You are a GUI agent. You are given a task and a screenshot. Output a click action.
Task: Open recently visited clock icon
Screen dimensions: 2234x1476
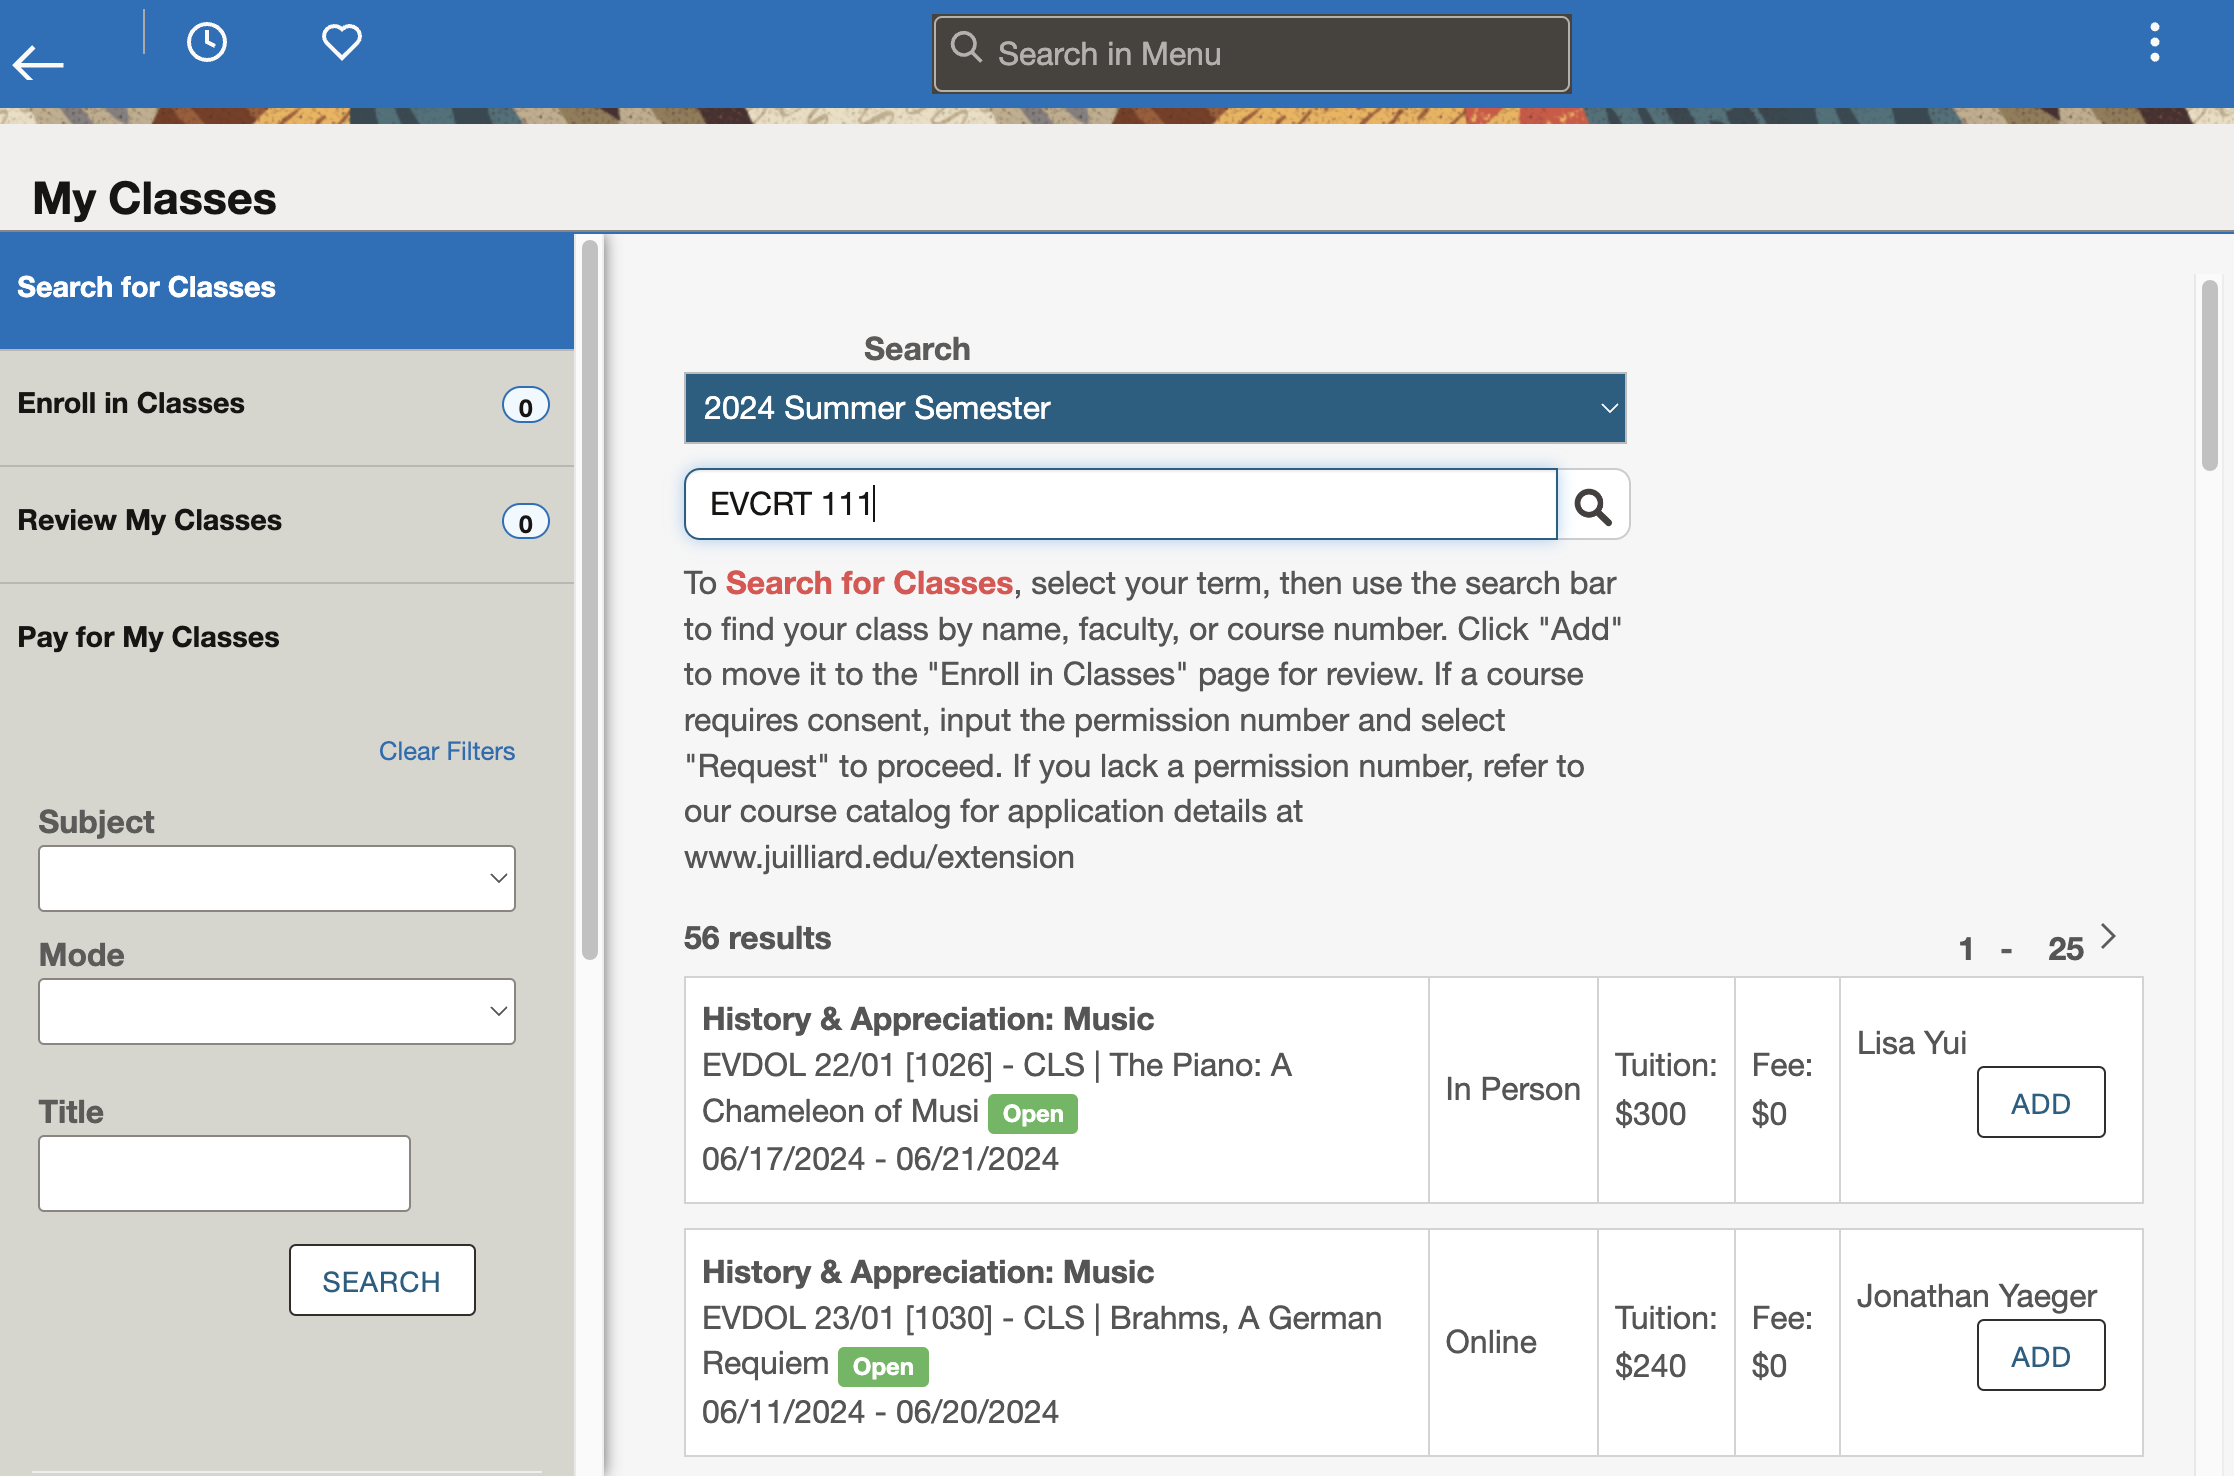207,42
